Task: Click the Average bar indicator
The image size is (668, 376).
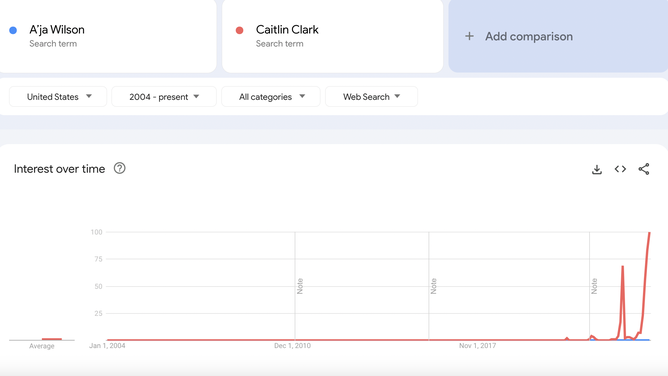Action: [52, 339]
